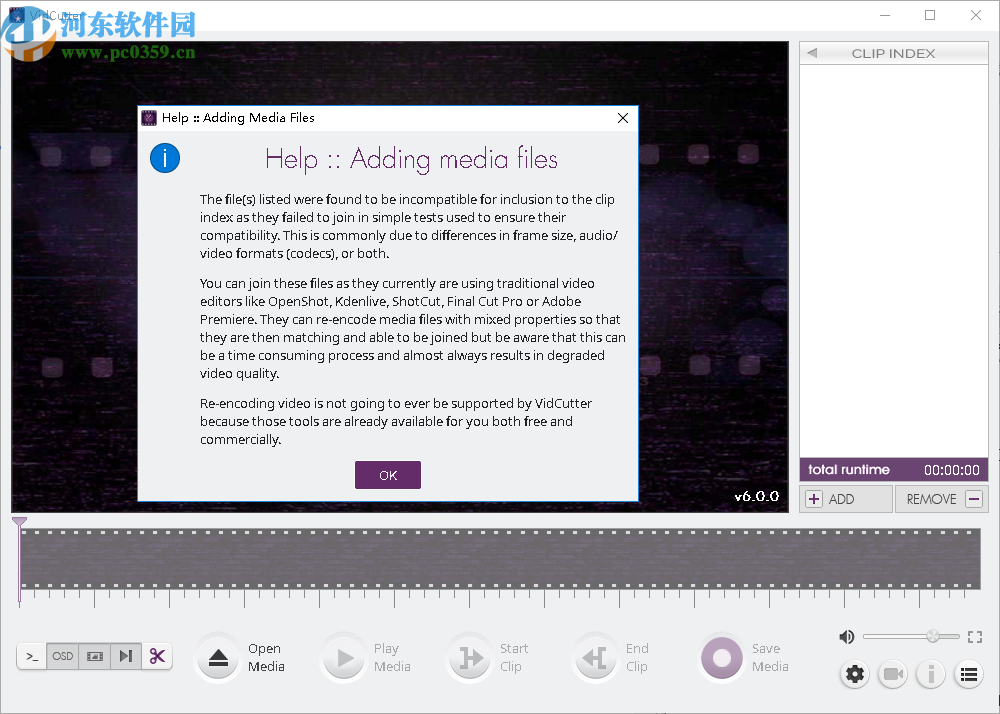The image size is (1000, 714).
Task: Open settings with the gear icon
Action: click(x=855, y=674)
